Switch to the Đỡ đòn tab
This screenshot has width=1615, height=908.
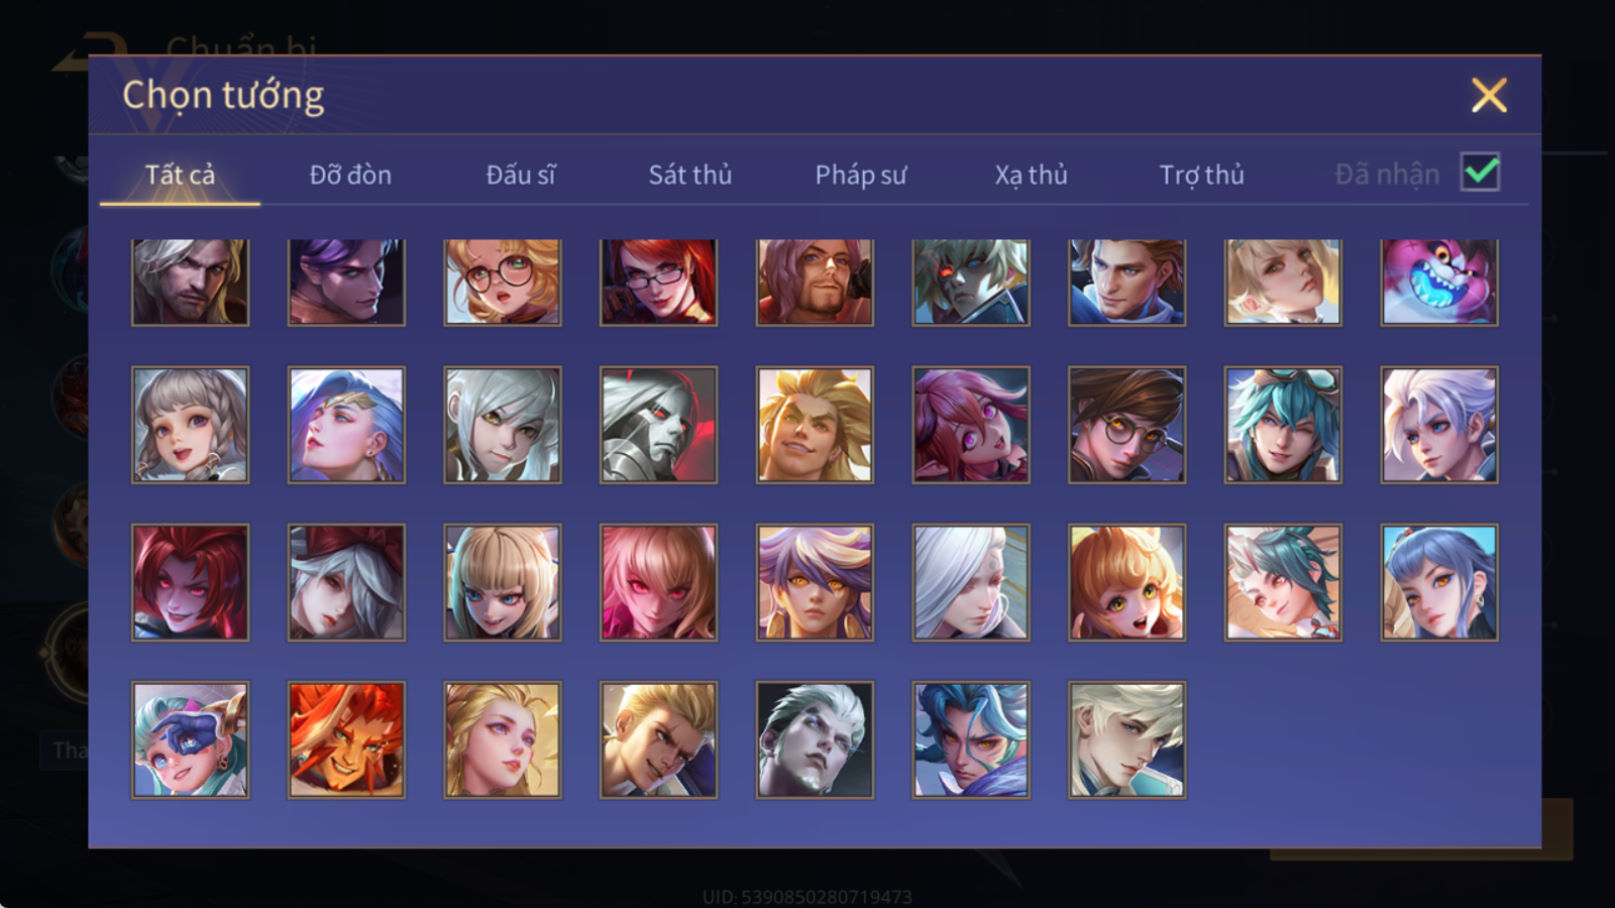click(350, 175)
